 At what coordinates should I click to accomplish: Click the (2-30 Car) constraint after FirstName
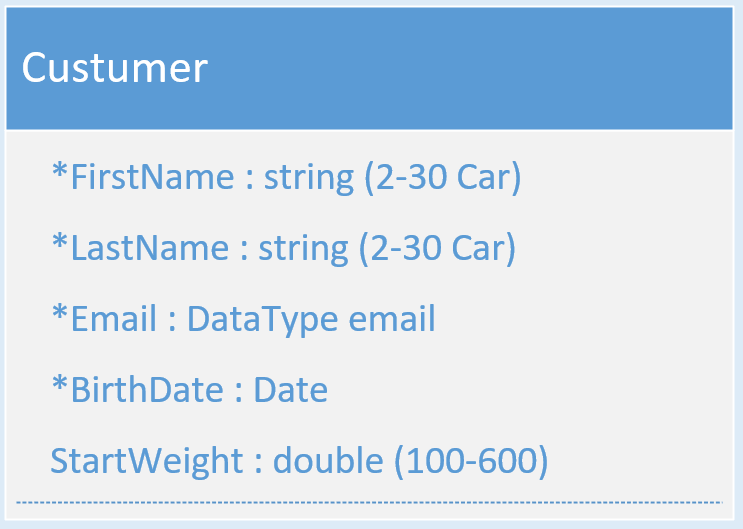443,178
